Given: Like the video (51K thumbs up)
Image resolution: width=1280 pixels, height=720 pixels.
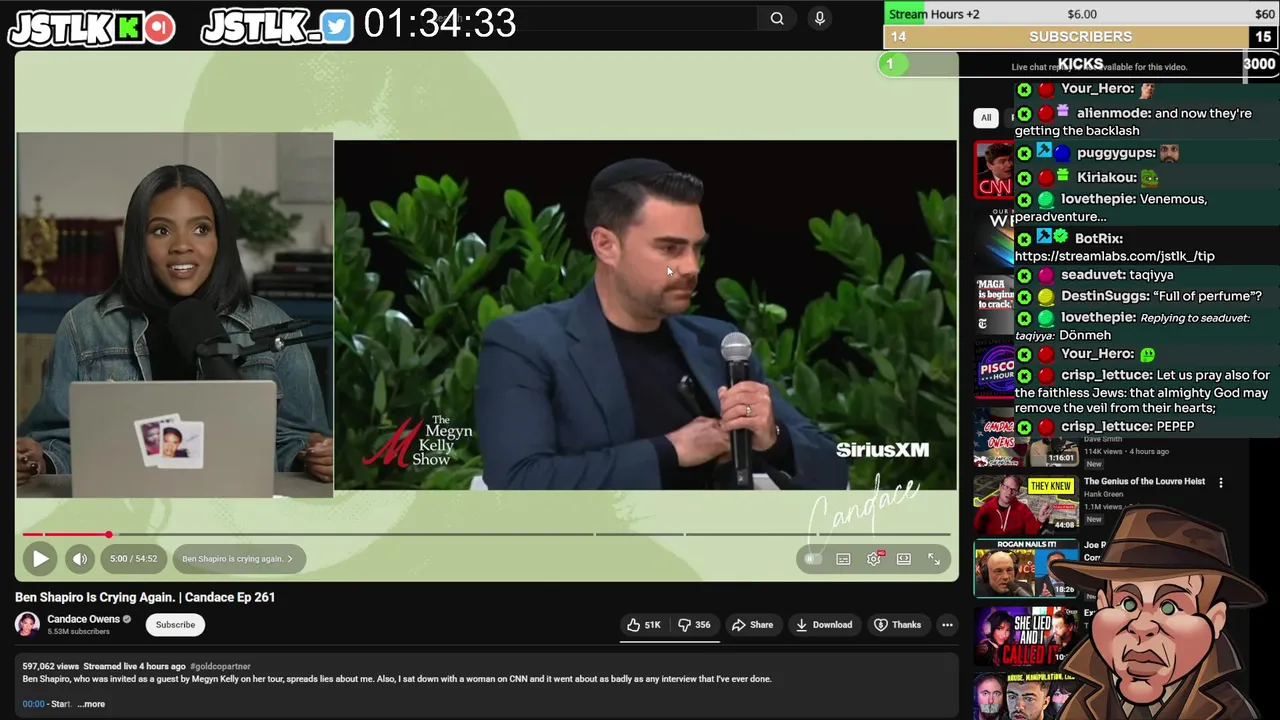Looking at the screenshot, I should coord(644,625).
